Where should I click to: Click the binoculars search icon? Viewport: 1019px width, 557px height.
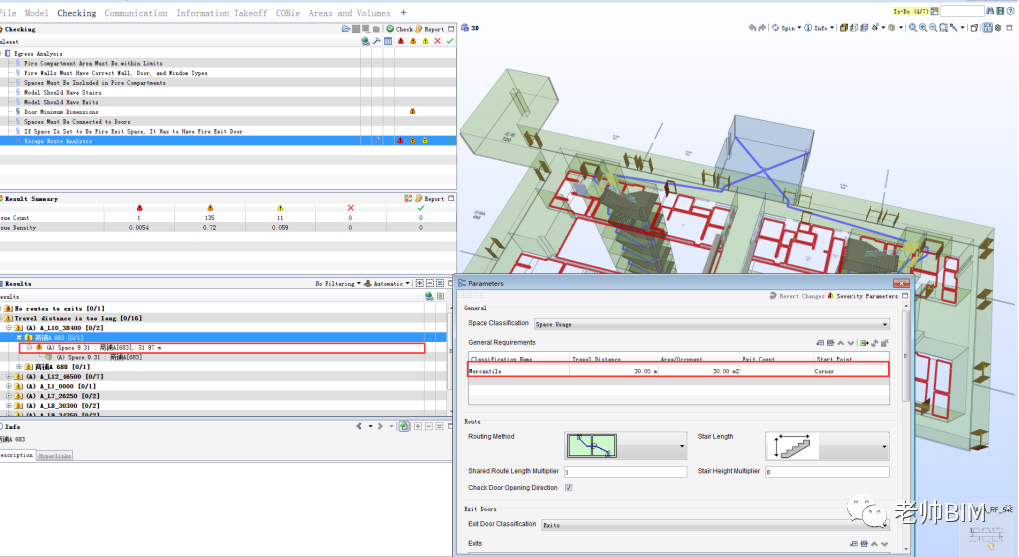pyautogui.click(x=990, y=11)
